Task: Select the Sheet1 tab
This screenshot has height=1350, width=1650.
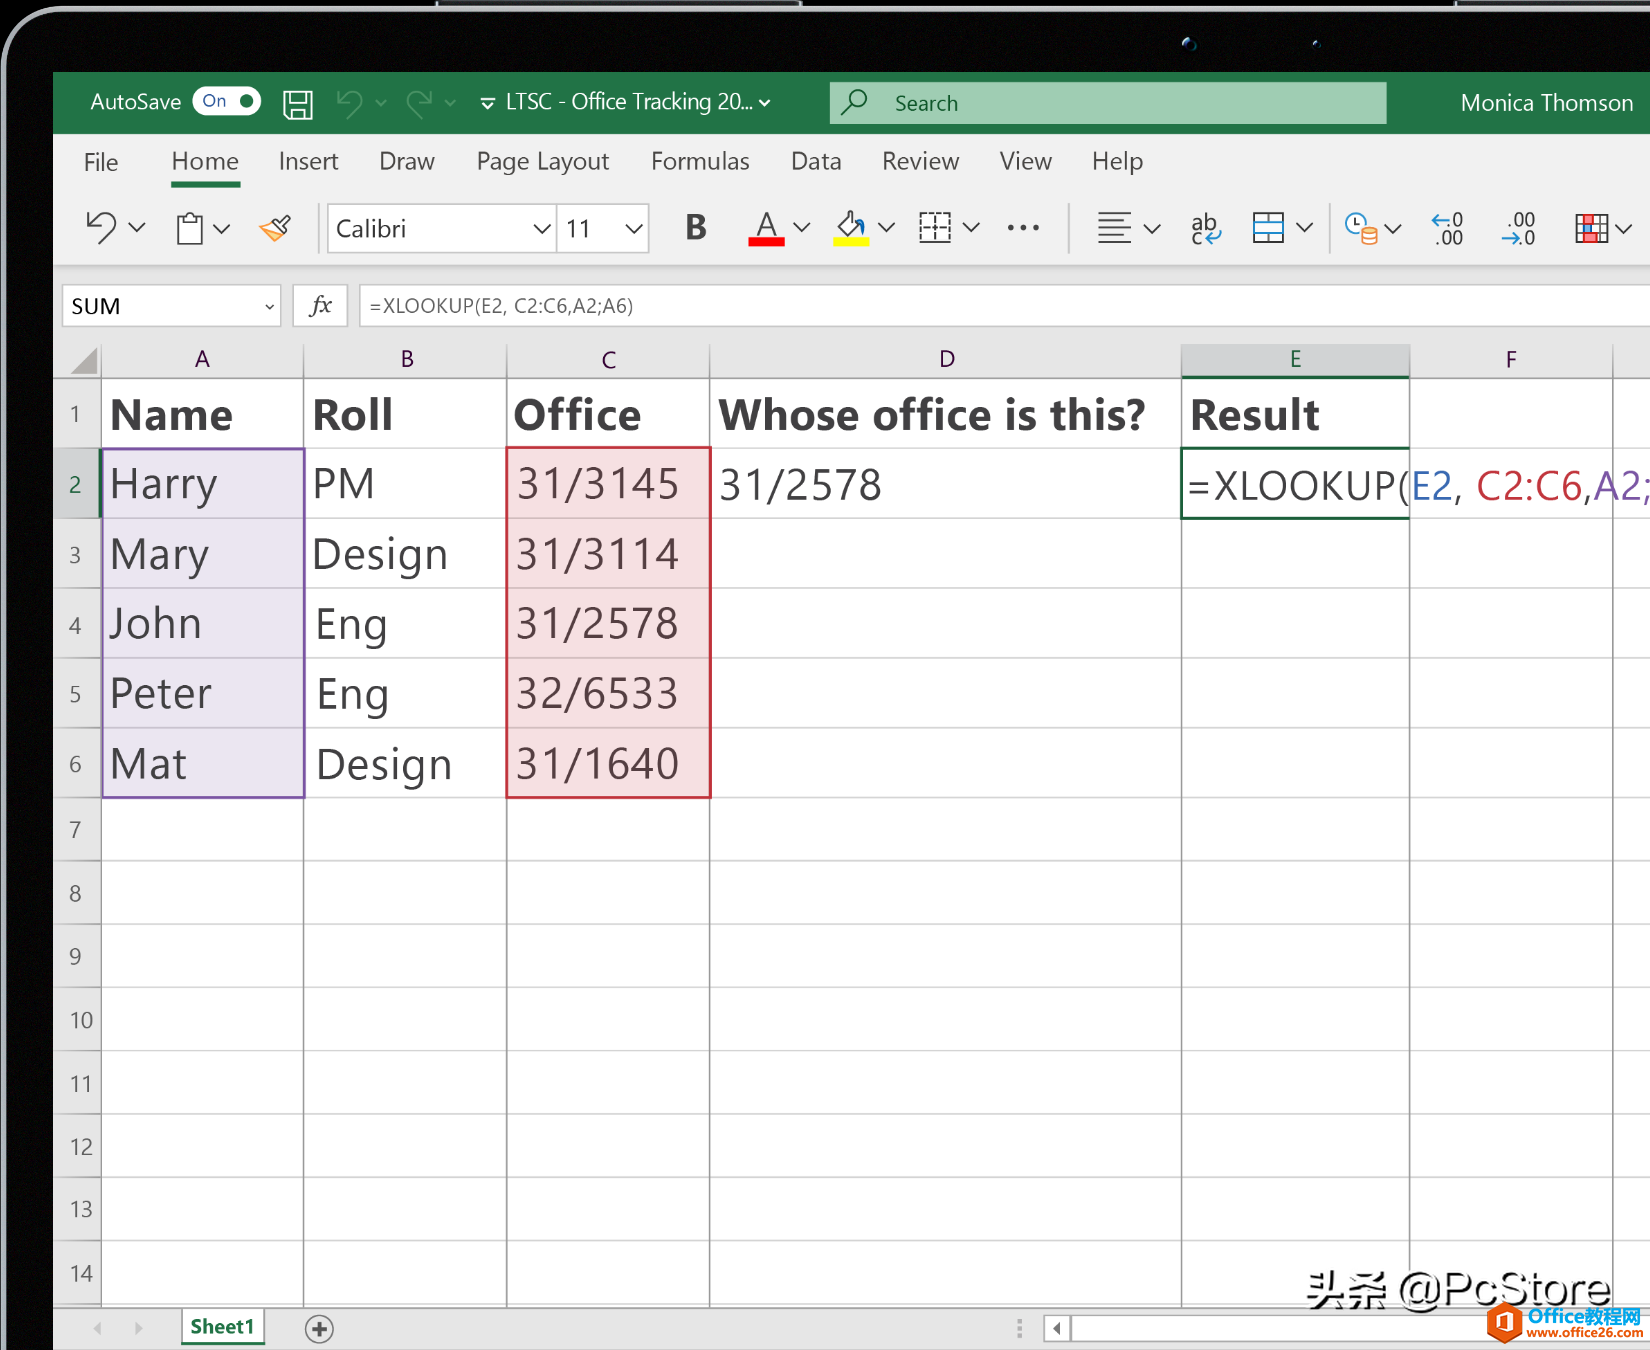Action: pyautogui.click(x=222, y=1327)
